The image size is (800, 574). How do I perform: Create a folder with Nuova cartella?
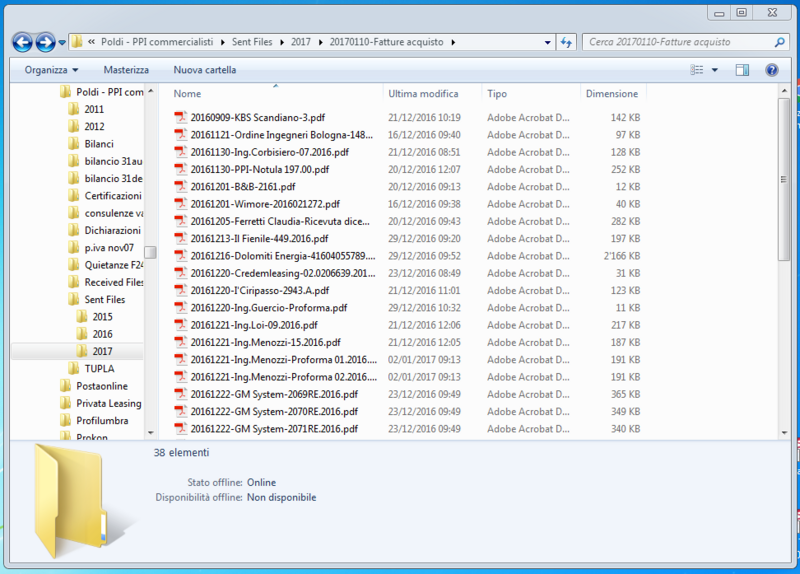205,70
